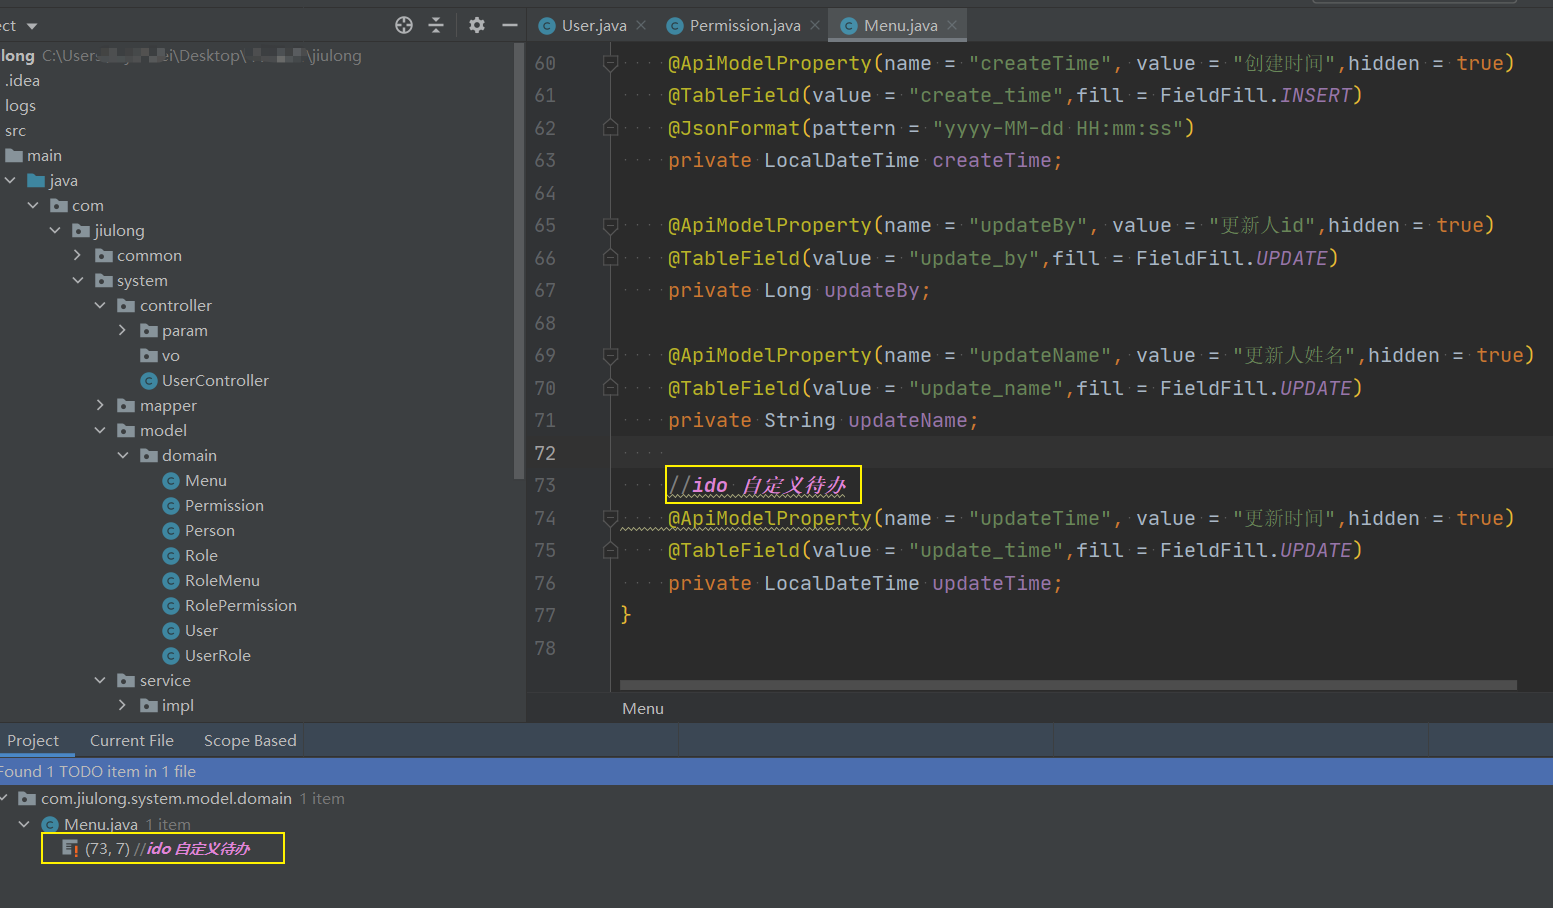Collapse the com package
1553x908 pixels.
[33, 205]
